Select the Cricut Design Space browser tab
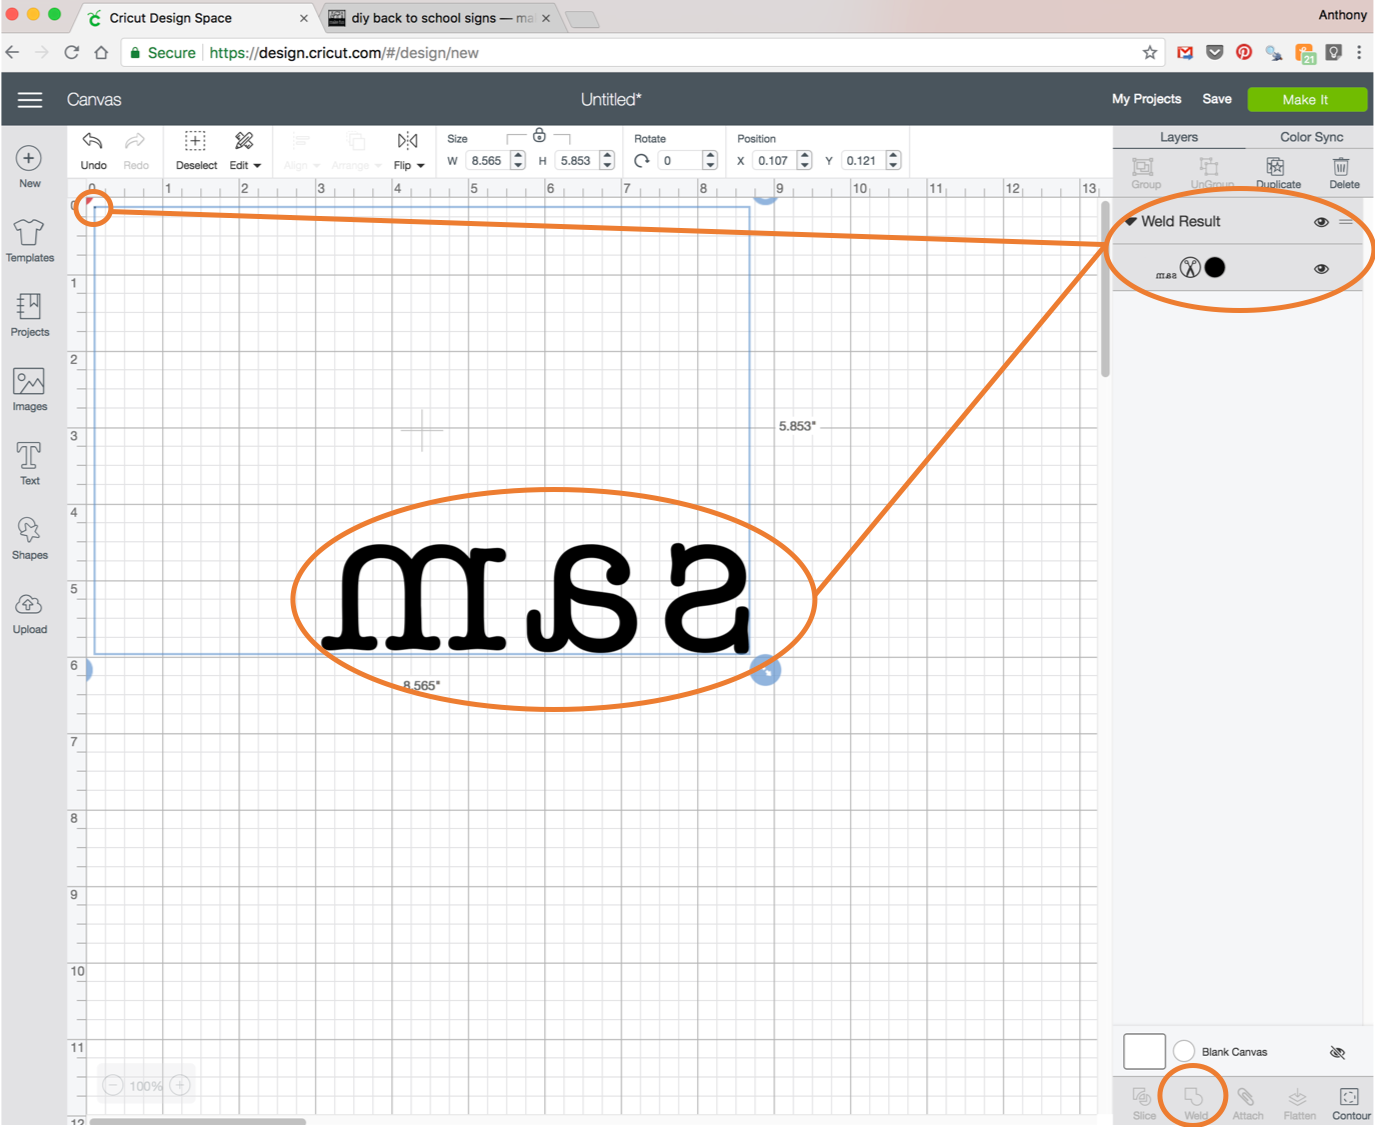The width and height of the screenshot is (1375, 1127). tap(195, 18)
